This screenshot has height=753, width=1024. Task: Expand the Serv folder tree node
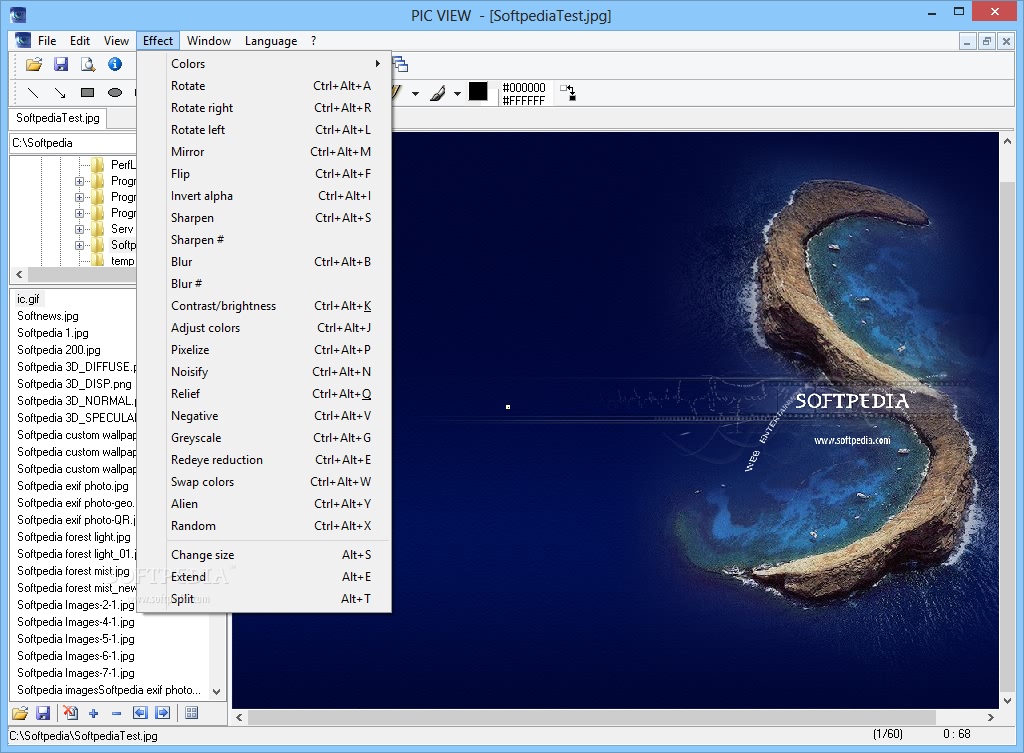pos(79,229)
